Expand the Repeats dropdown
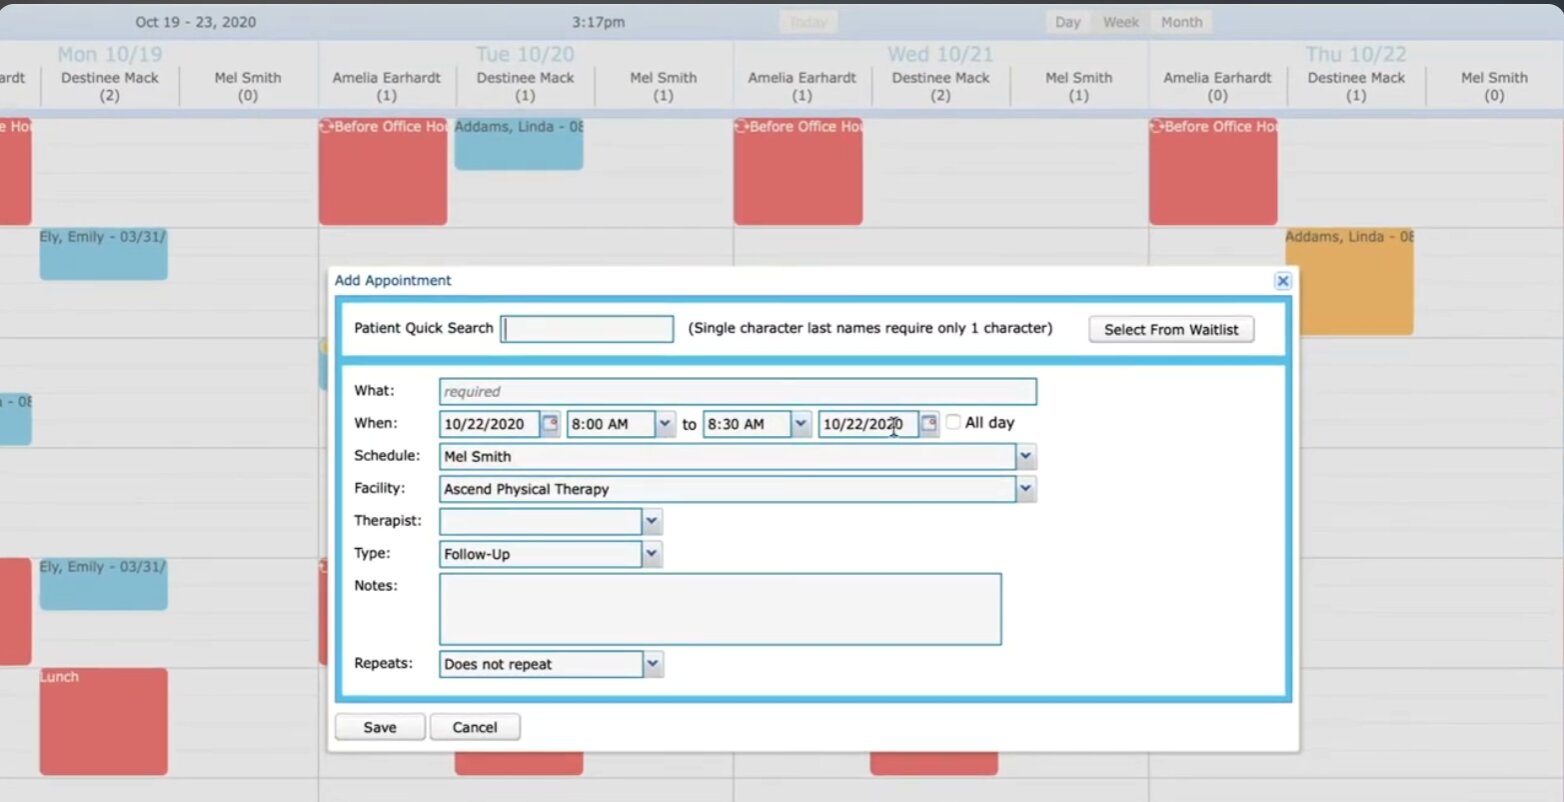1564x802 pixels. click(x=652, y=664)
